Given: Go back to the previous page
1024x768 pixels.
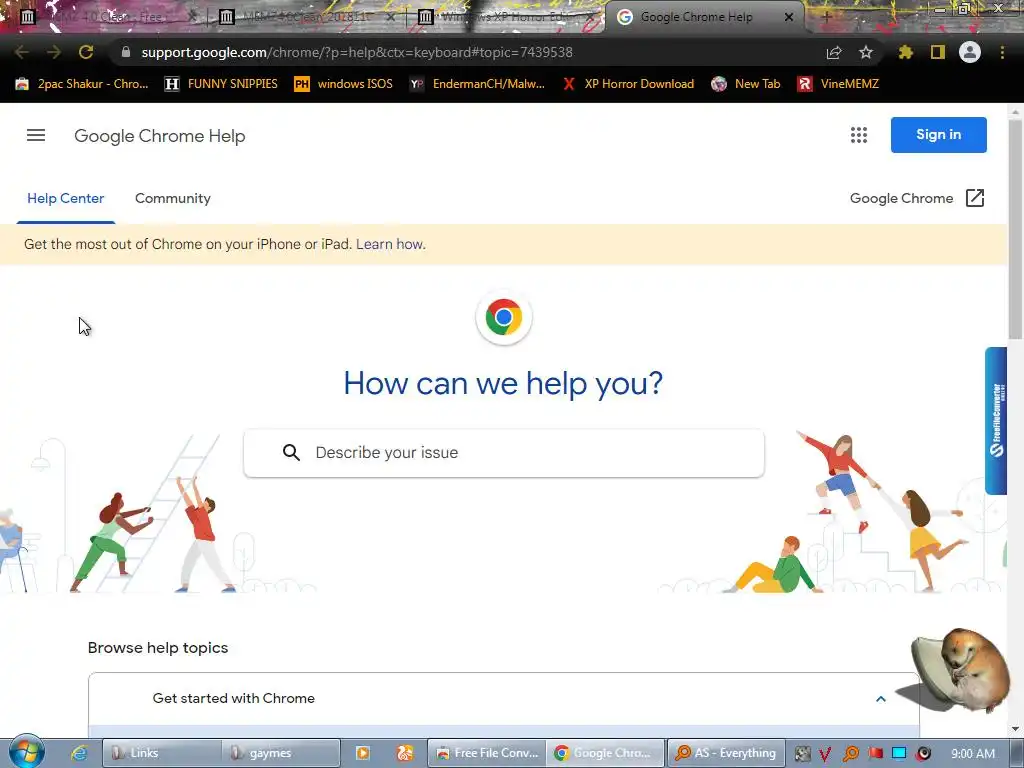Looking at the screenshot, I should tap(22, 52).
